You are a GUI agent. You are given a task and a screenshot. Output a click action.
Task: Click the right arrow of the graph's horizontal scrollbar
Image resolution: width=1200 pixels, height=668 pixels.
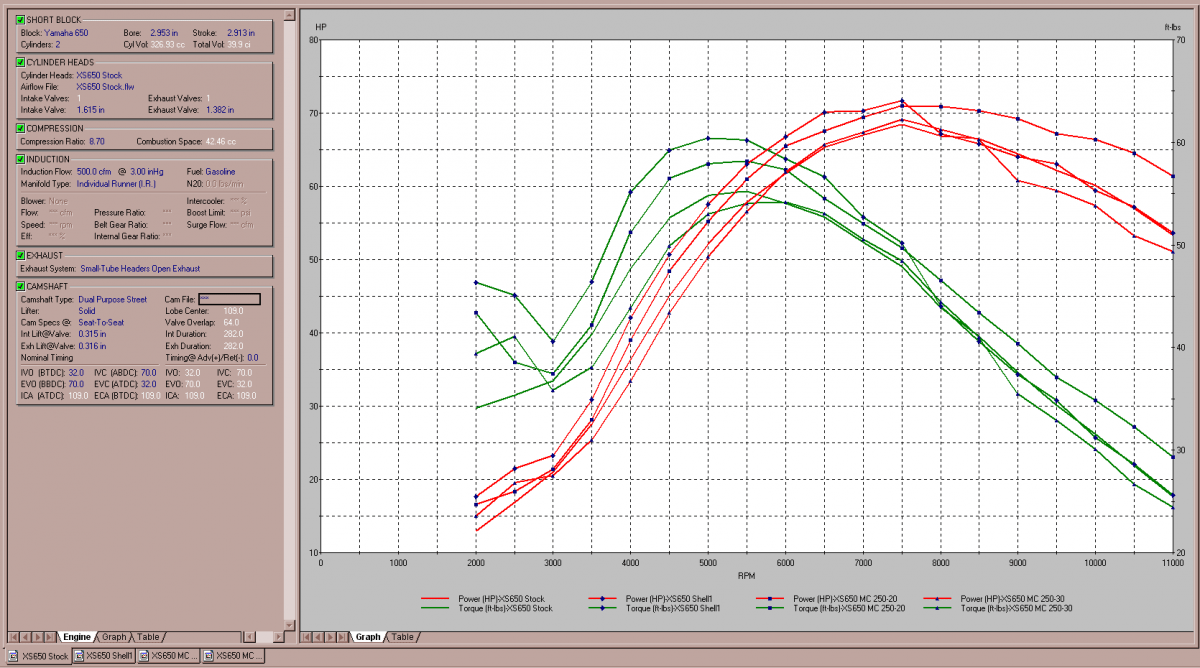click(x=277, y=637)
